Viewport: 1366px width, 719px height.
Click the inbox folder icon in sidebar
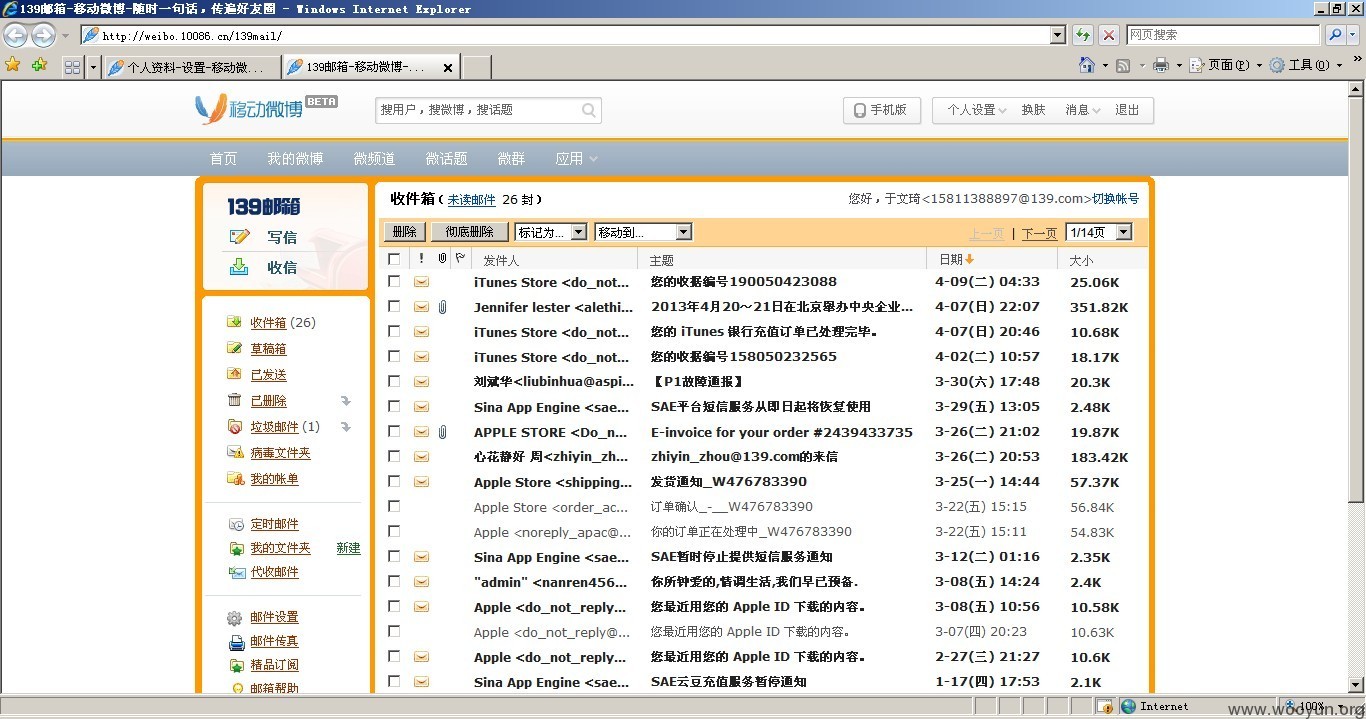coord(234,322)
